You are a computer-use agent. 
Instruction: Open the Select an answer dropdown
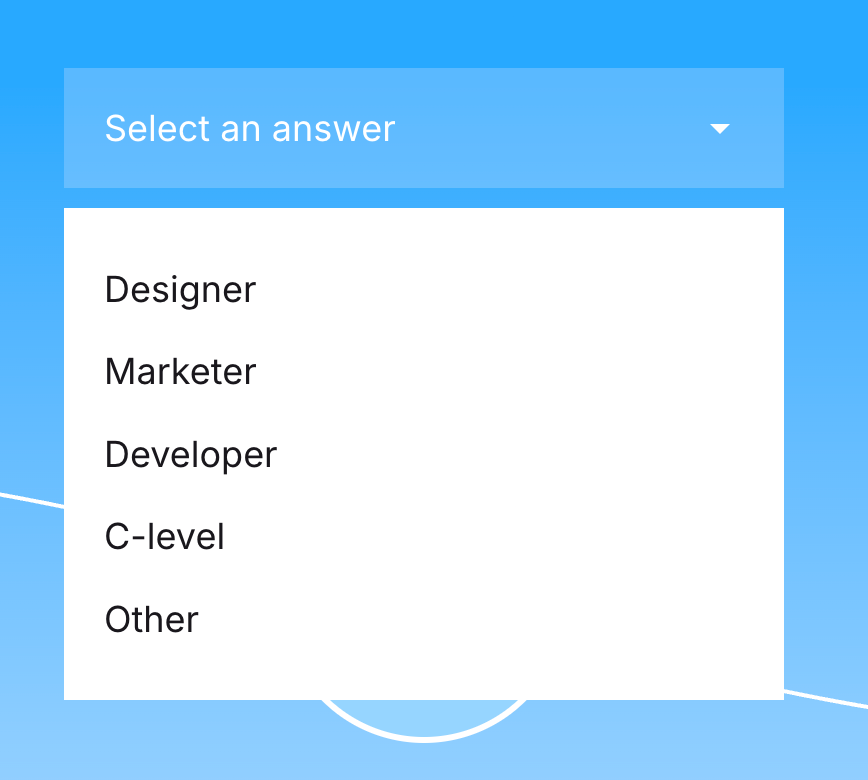[x=424, y=128]
